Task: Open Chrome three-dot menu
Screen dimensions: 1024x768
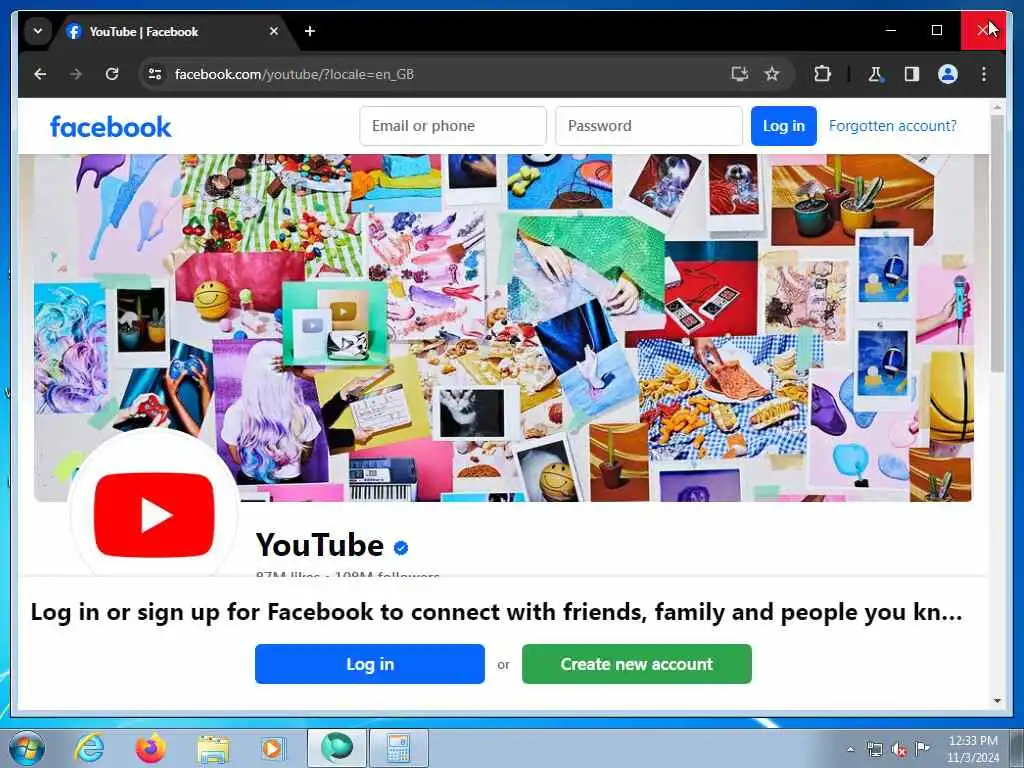Action: click(984, 74)
